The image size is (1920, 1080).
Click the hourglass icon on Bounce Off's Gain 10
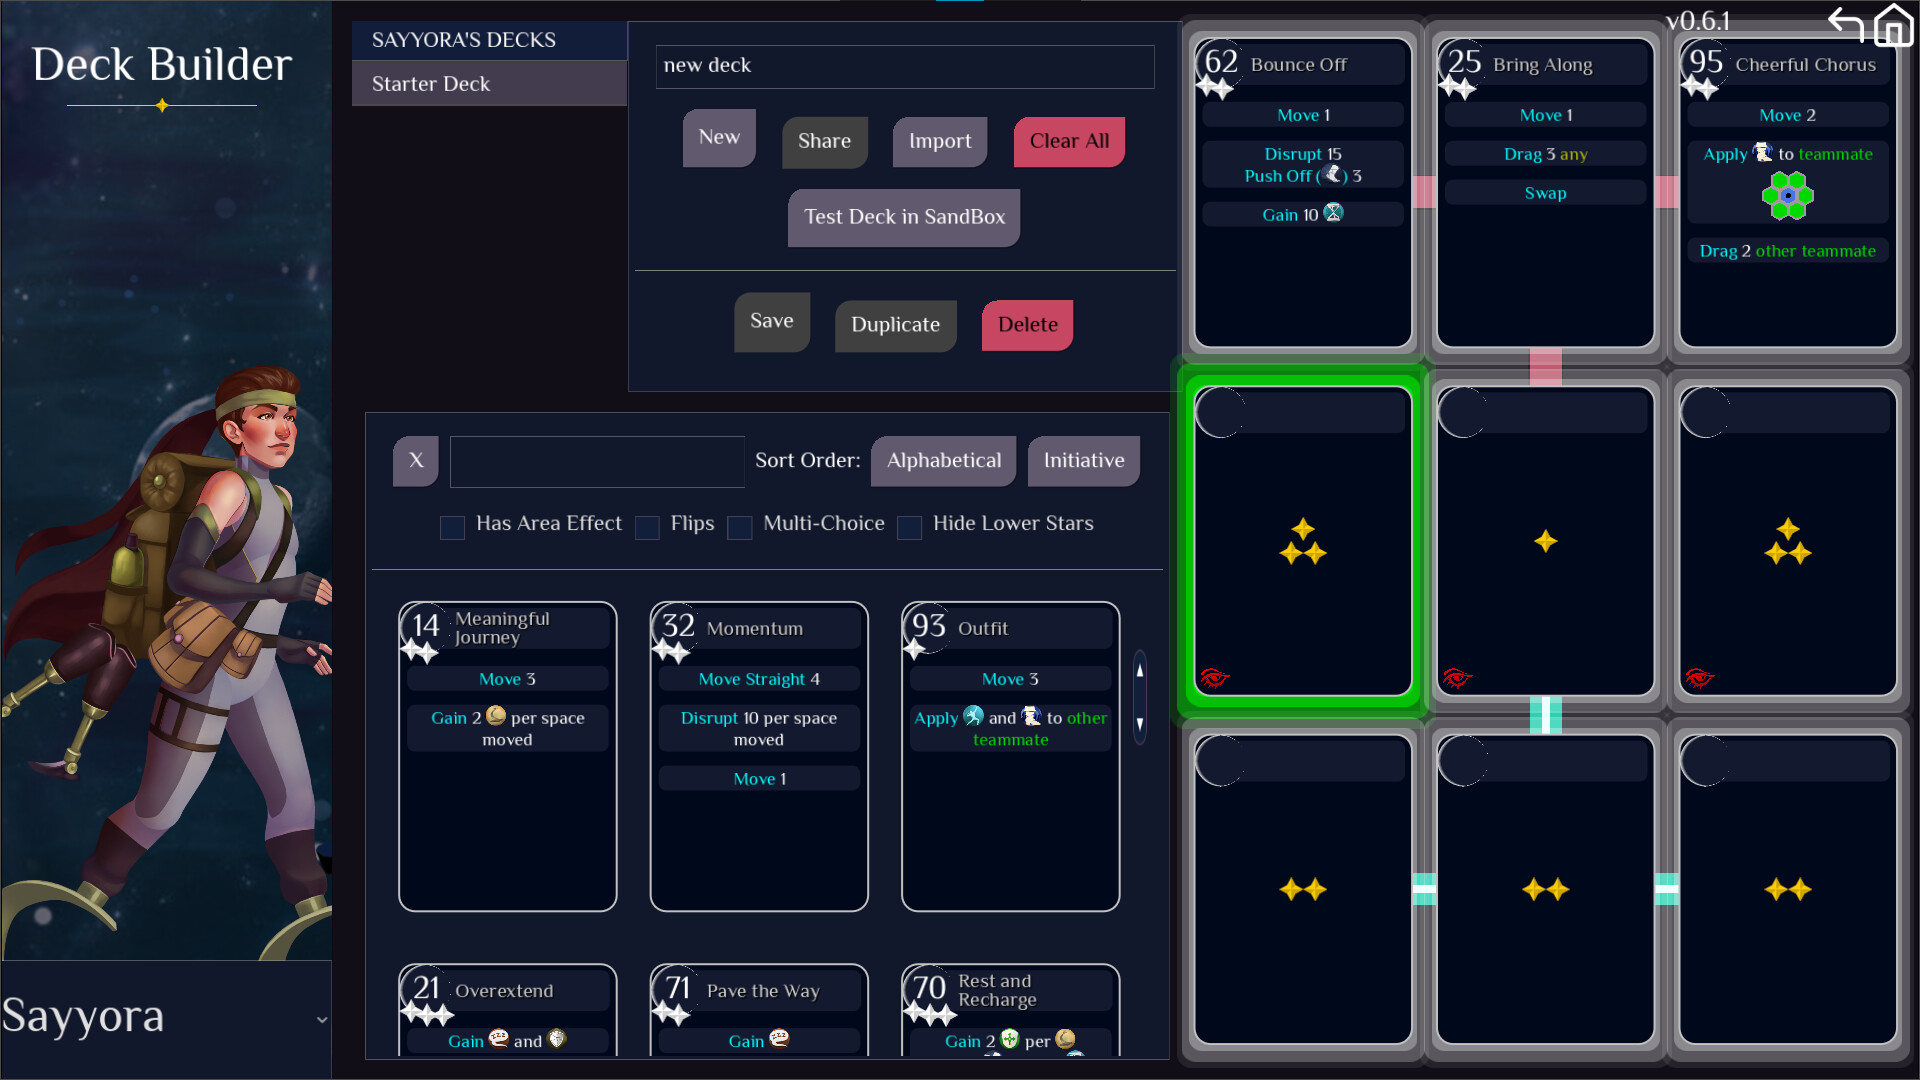pos(1333,213)
